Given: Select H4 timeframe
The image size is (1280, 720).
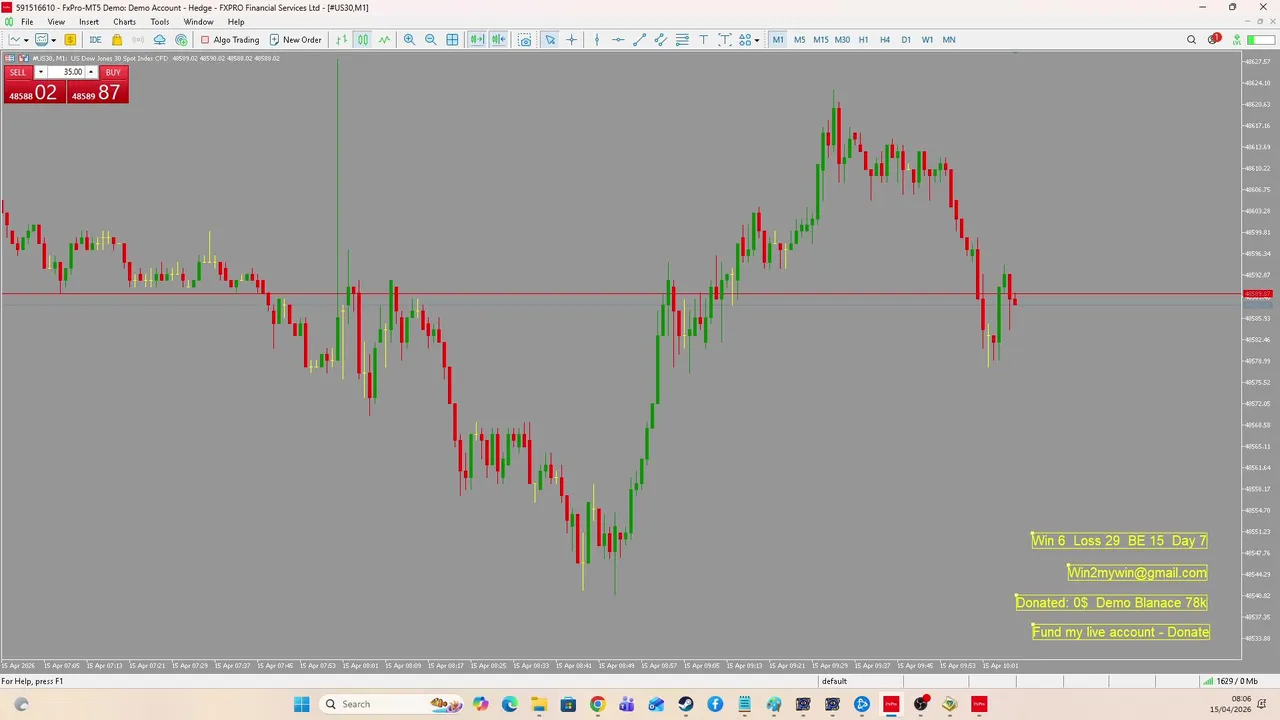Looking at the screenshot, I should (x=885, y=40).
